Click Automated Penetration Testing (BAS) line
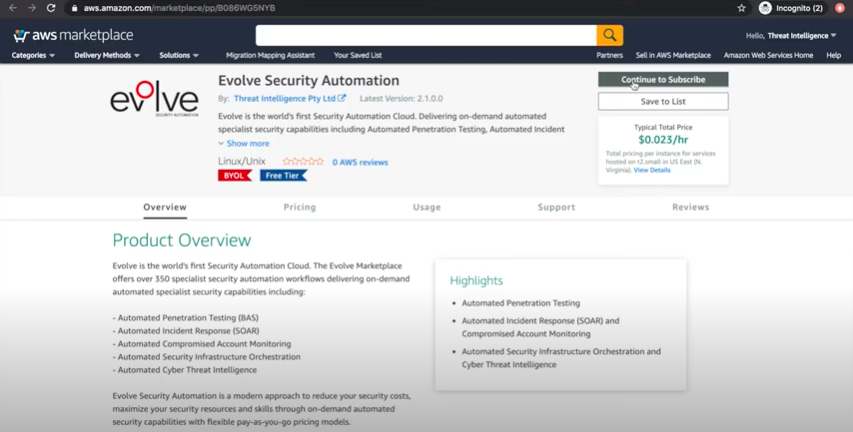 (186, 318)
